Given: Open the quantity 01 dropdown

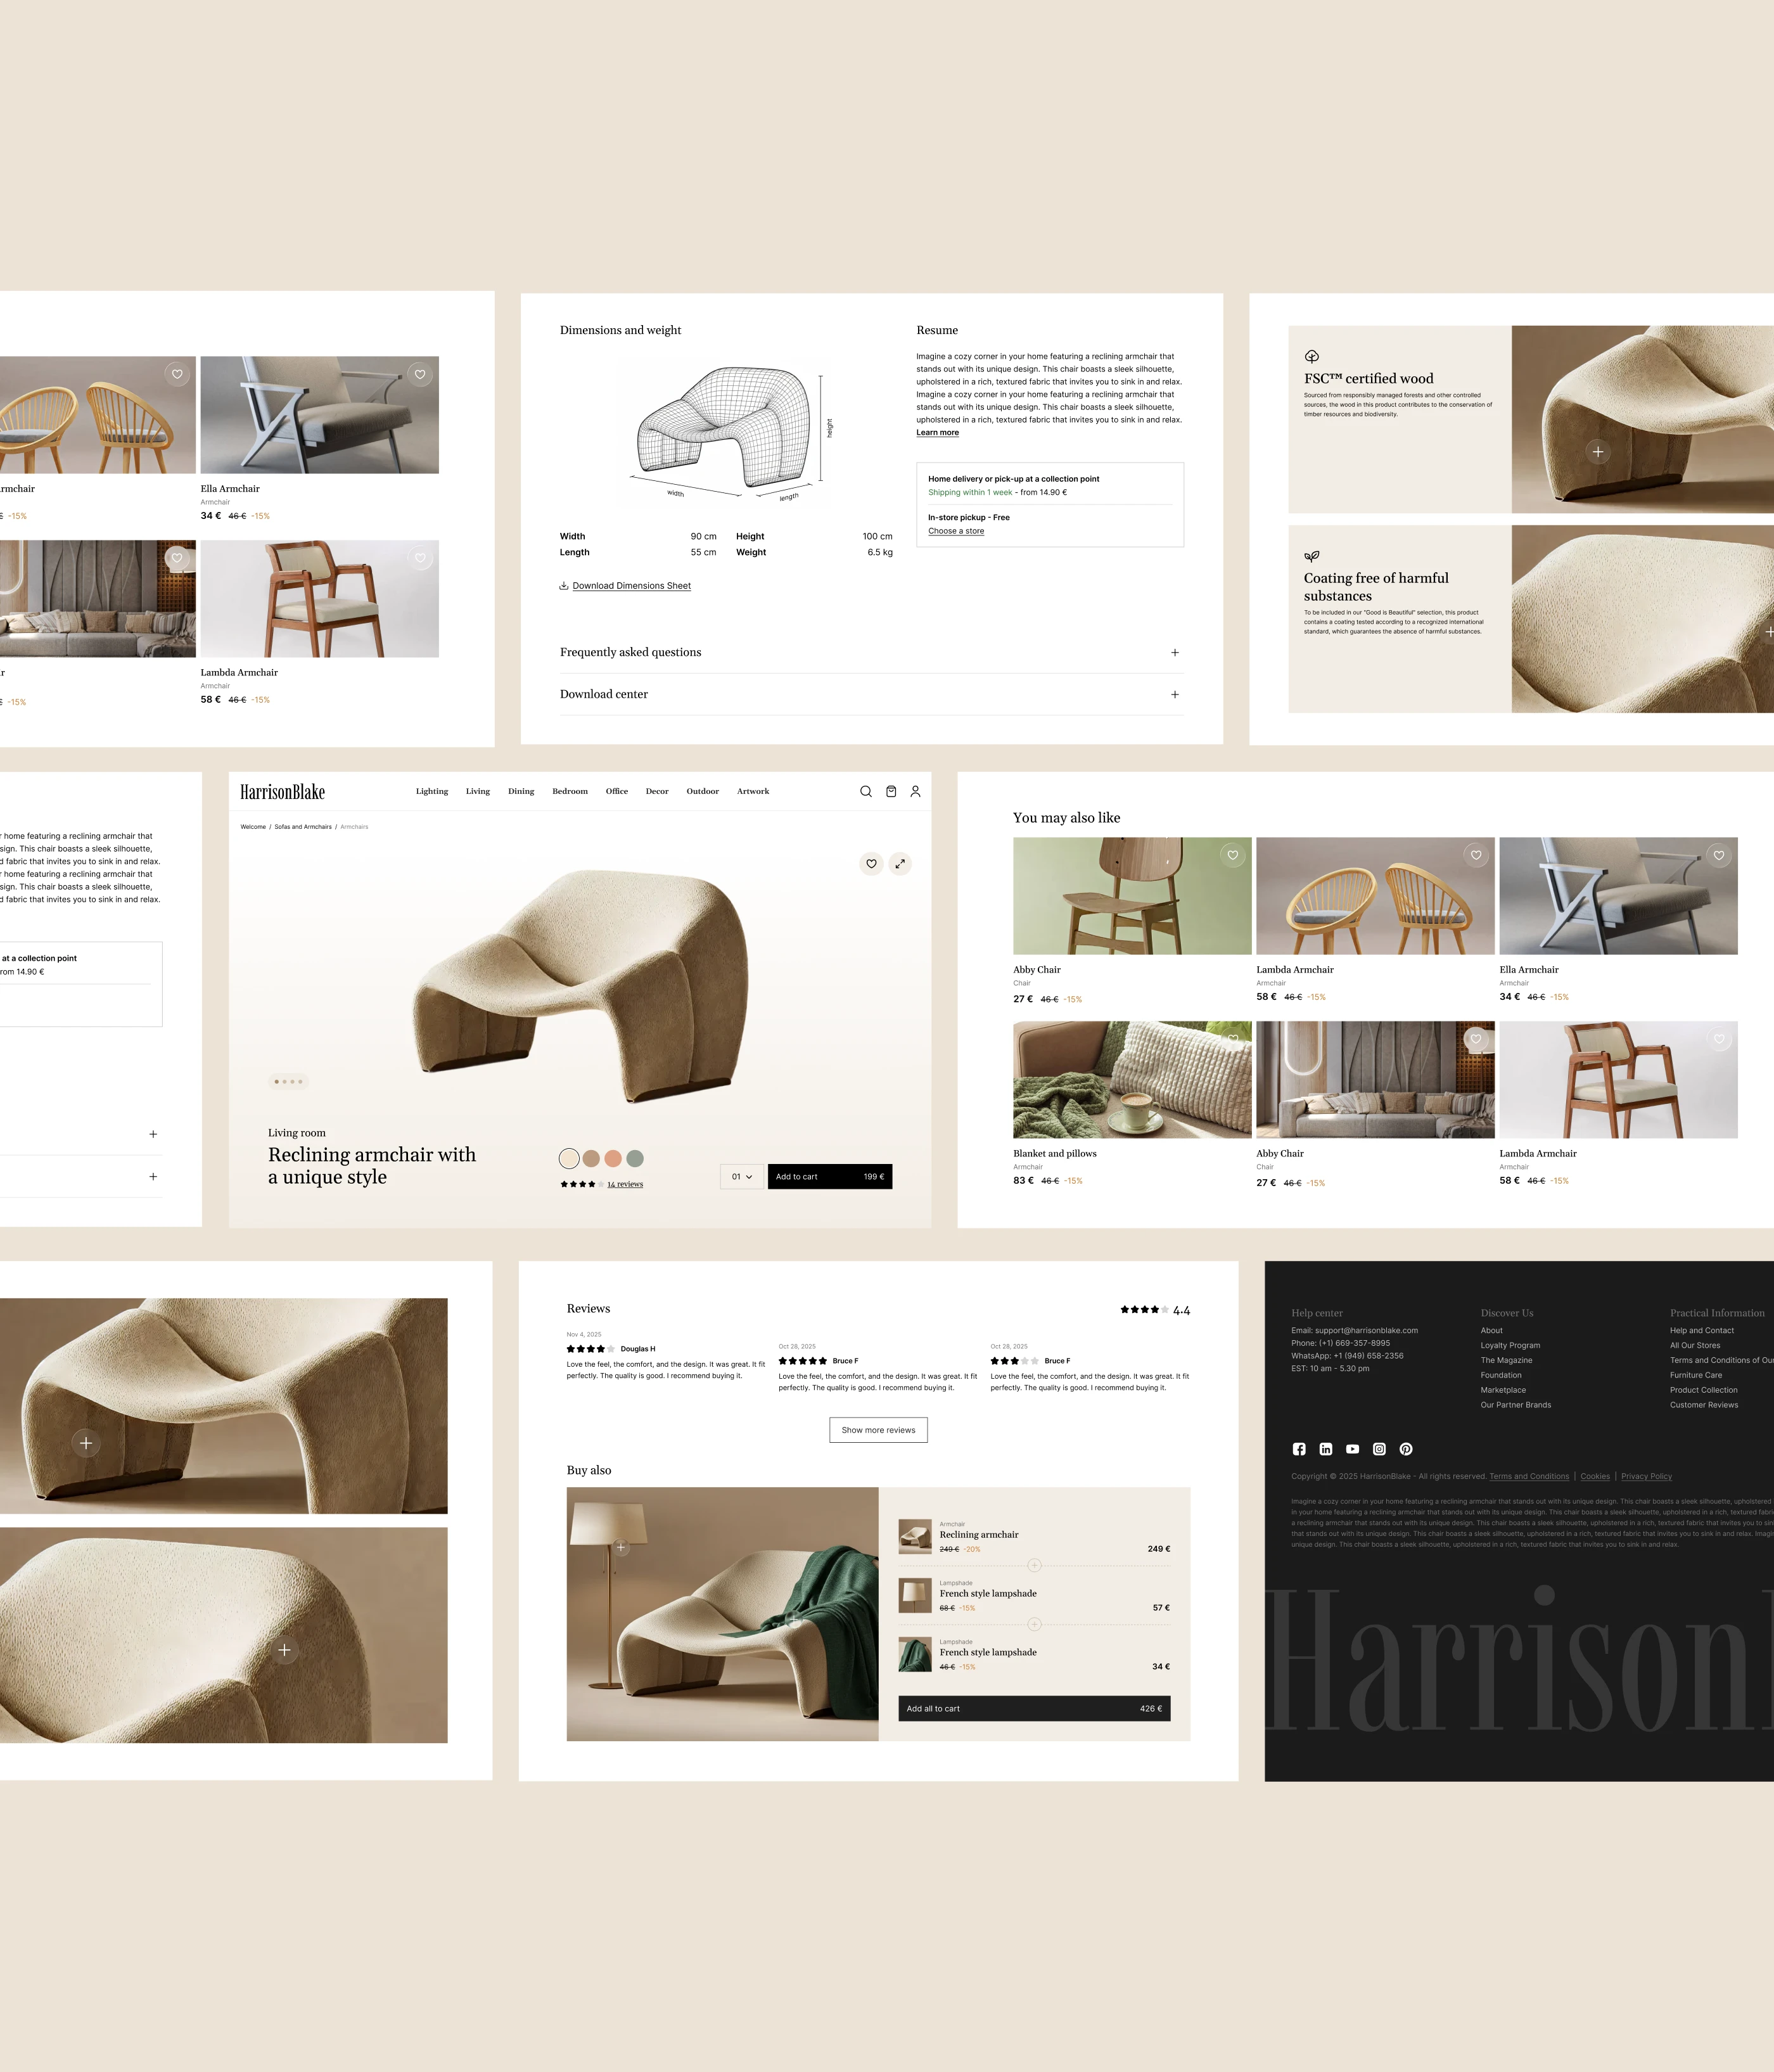Looking at the screenshot, I should 741,1176.
